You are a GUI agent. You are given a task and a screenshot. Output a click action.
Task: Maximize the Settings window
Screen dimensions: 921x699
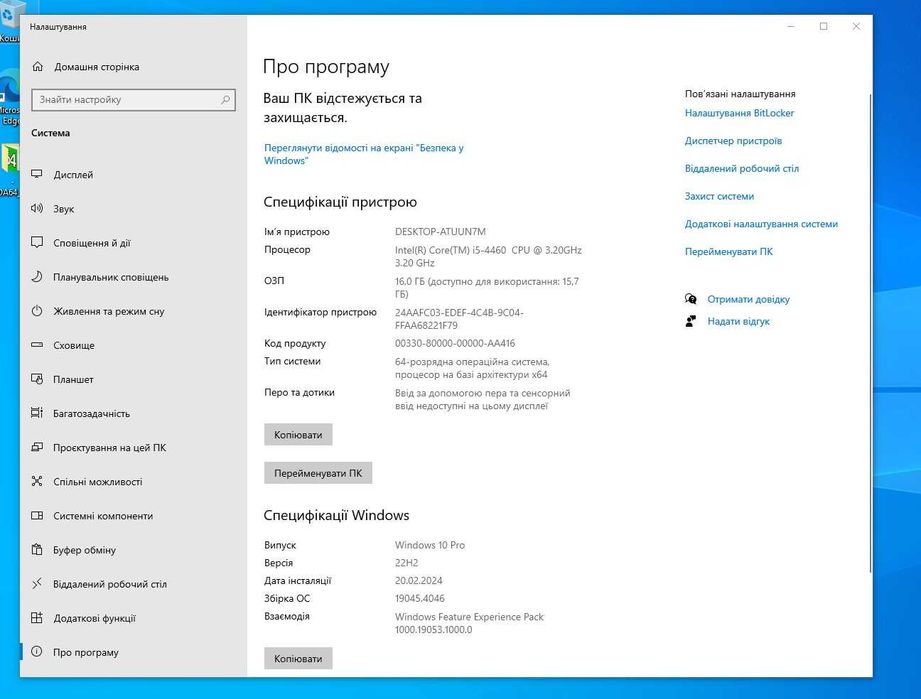coord(823,26)
